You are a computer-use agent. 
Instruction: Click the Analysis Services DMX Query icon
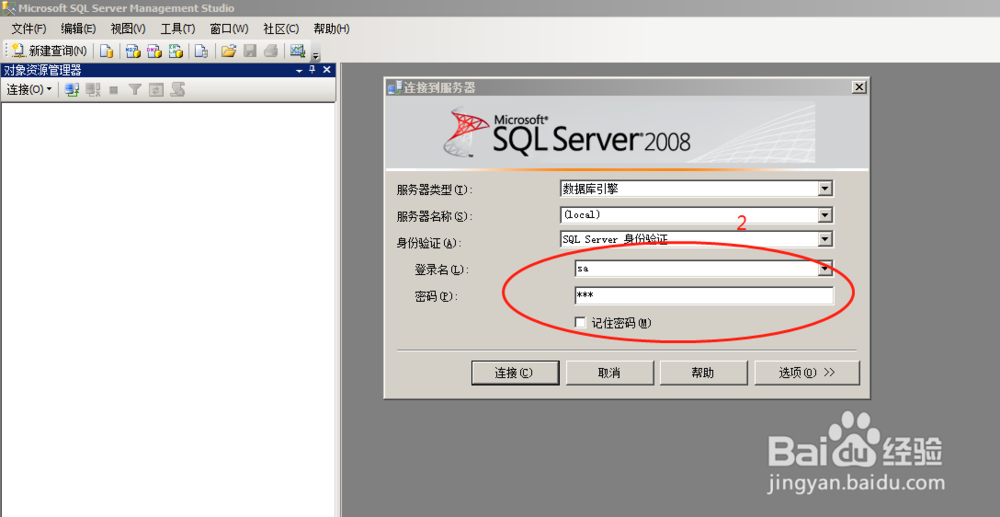[x=154, y=51]
